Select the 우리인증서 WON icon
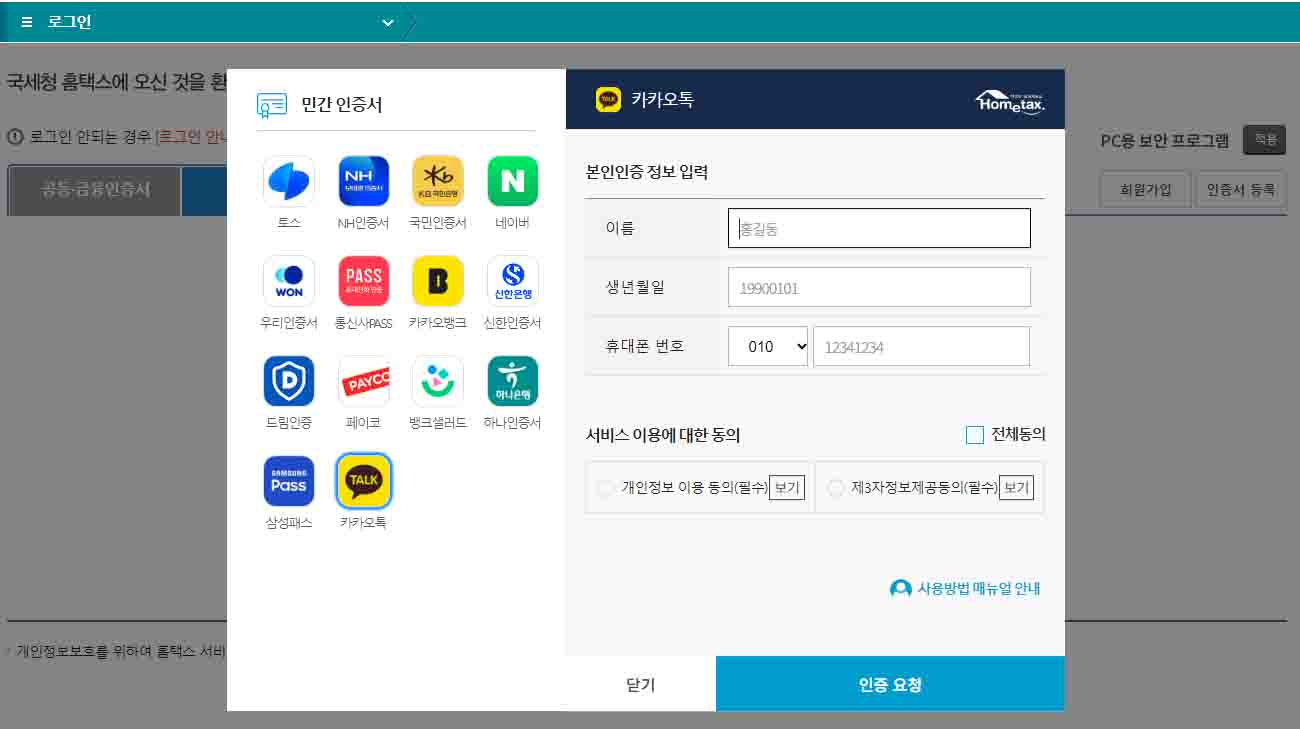This screenshot has width=1300, height=729. click(289, 281)
